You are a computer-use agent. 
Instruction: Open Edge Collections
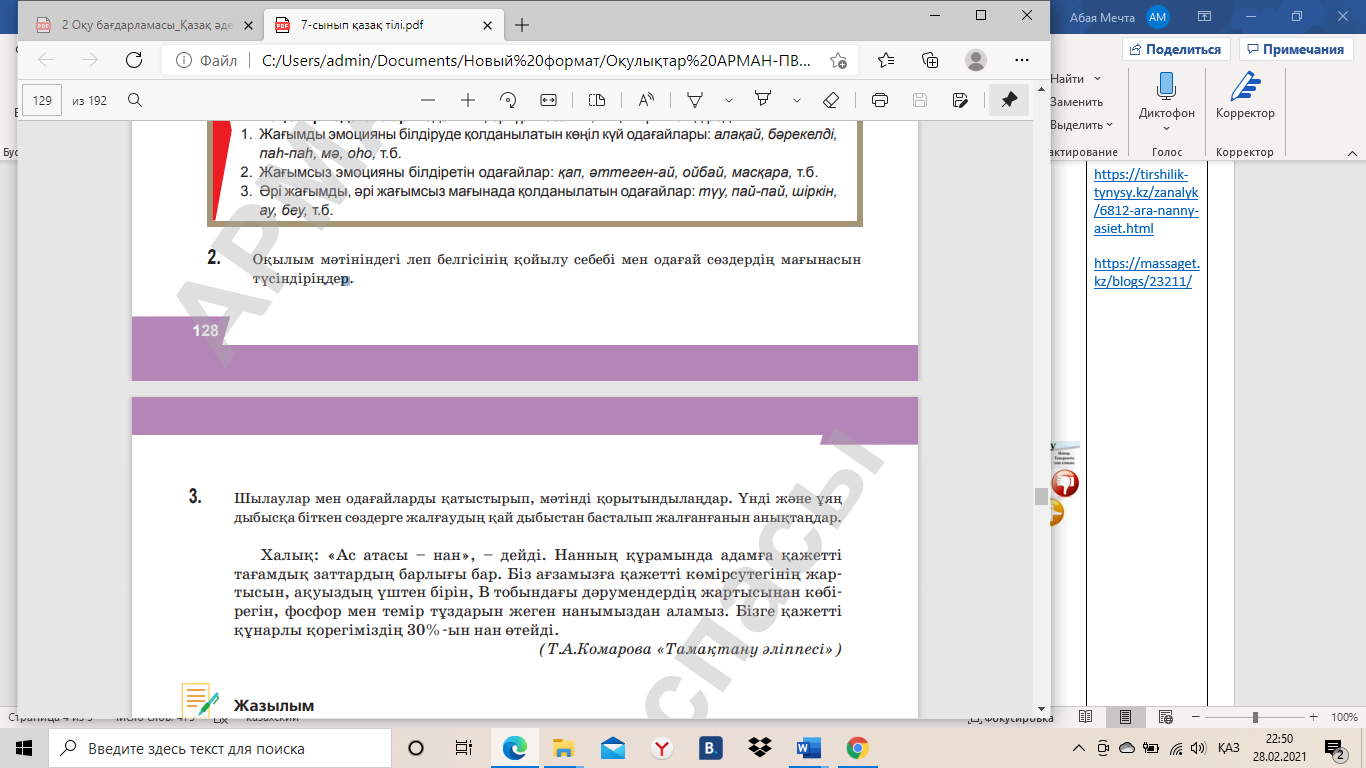(x=930, y=60)
